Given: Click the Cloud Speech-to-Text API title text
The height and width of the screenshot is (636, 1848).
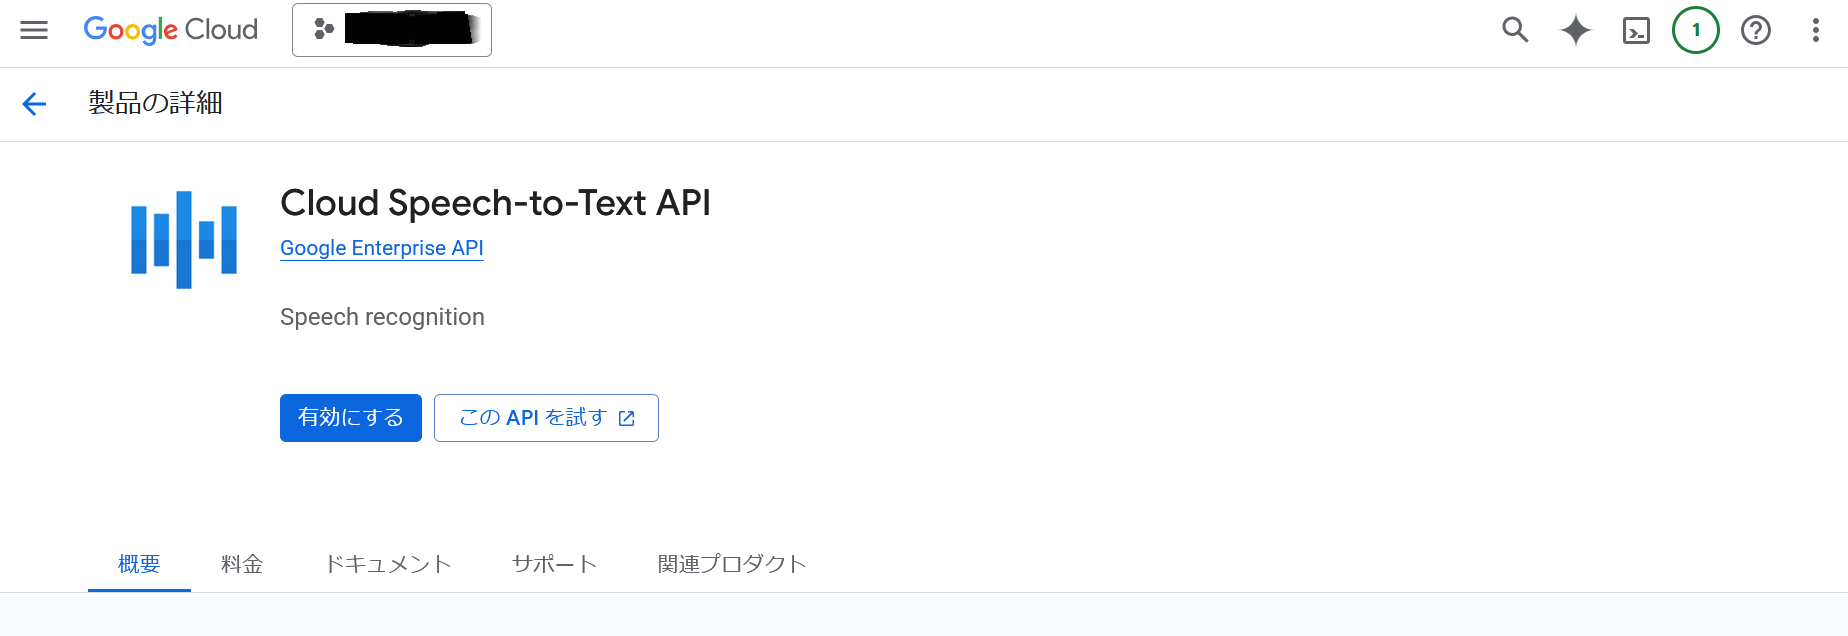Looking at the screenshot, I should (495, 203).
